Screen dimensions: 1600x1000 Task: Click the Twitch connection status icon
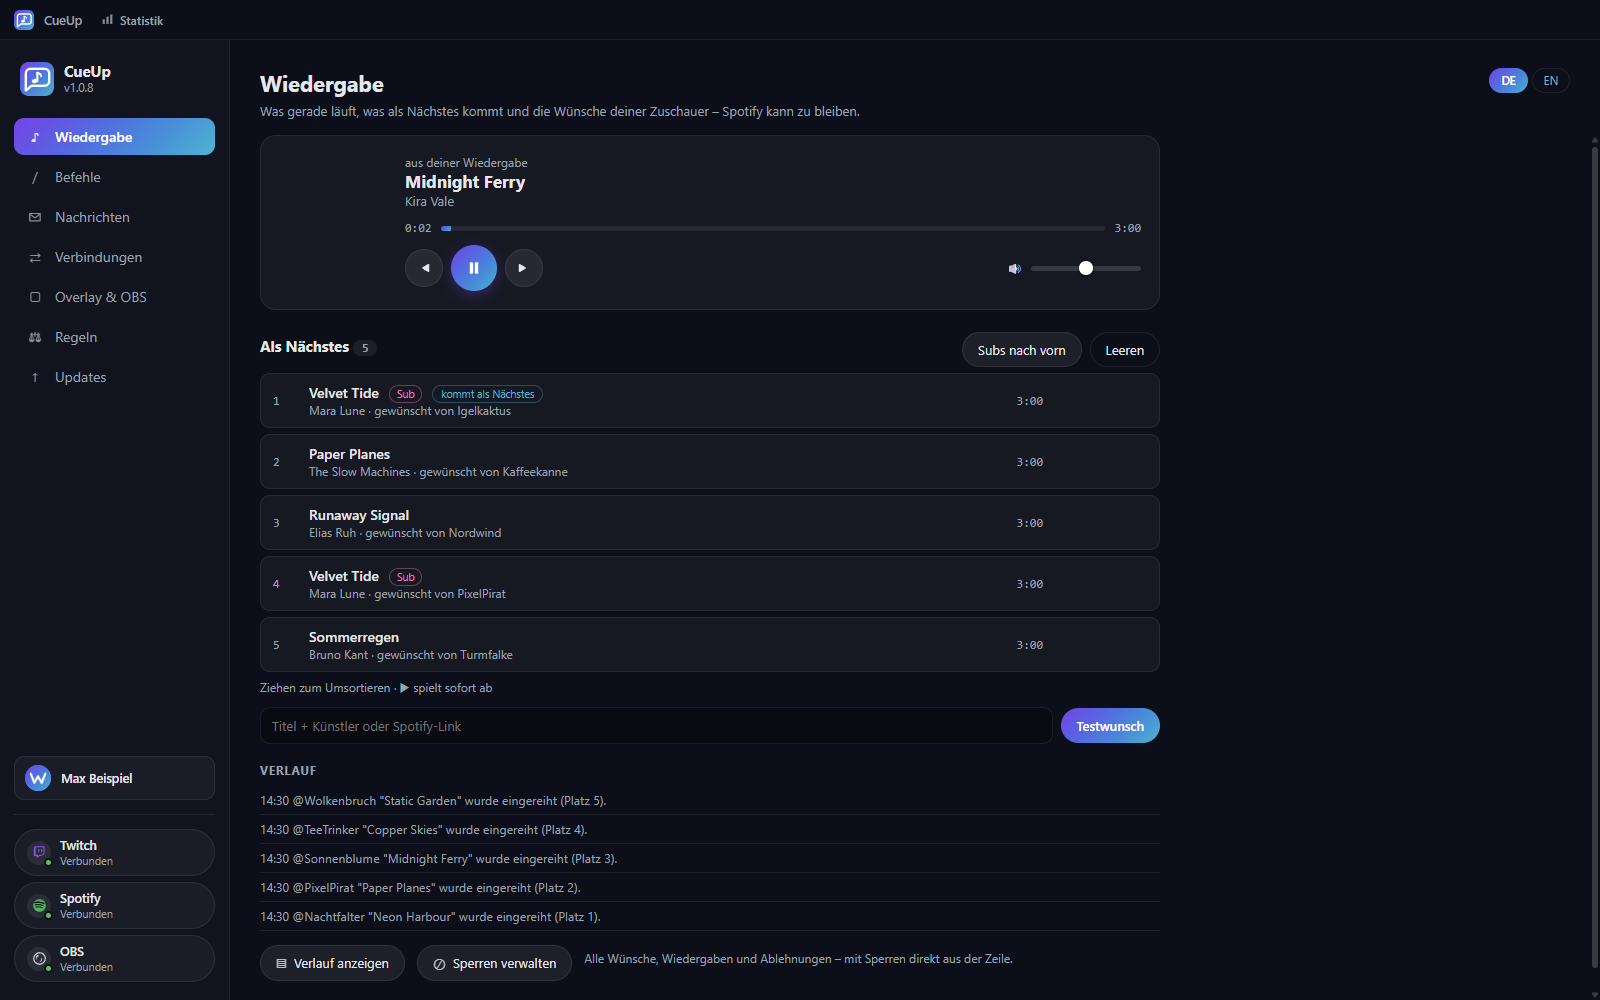coord(39,852)
